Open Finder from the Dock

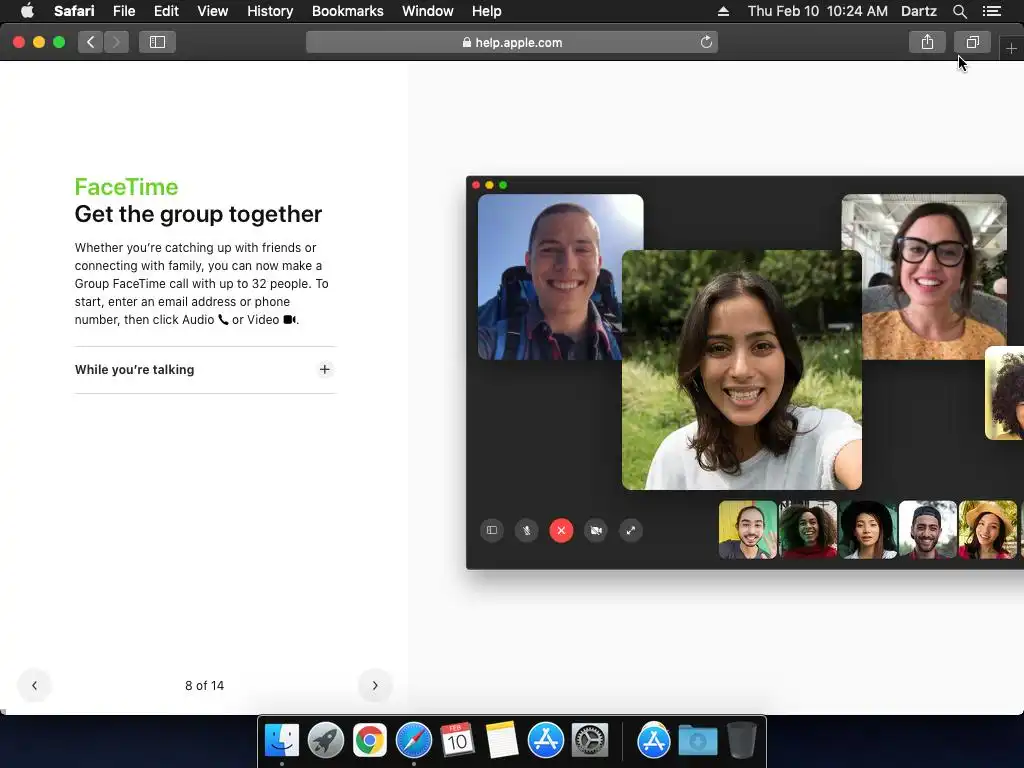[x=281, y=741]
